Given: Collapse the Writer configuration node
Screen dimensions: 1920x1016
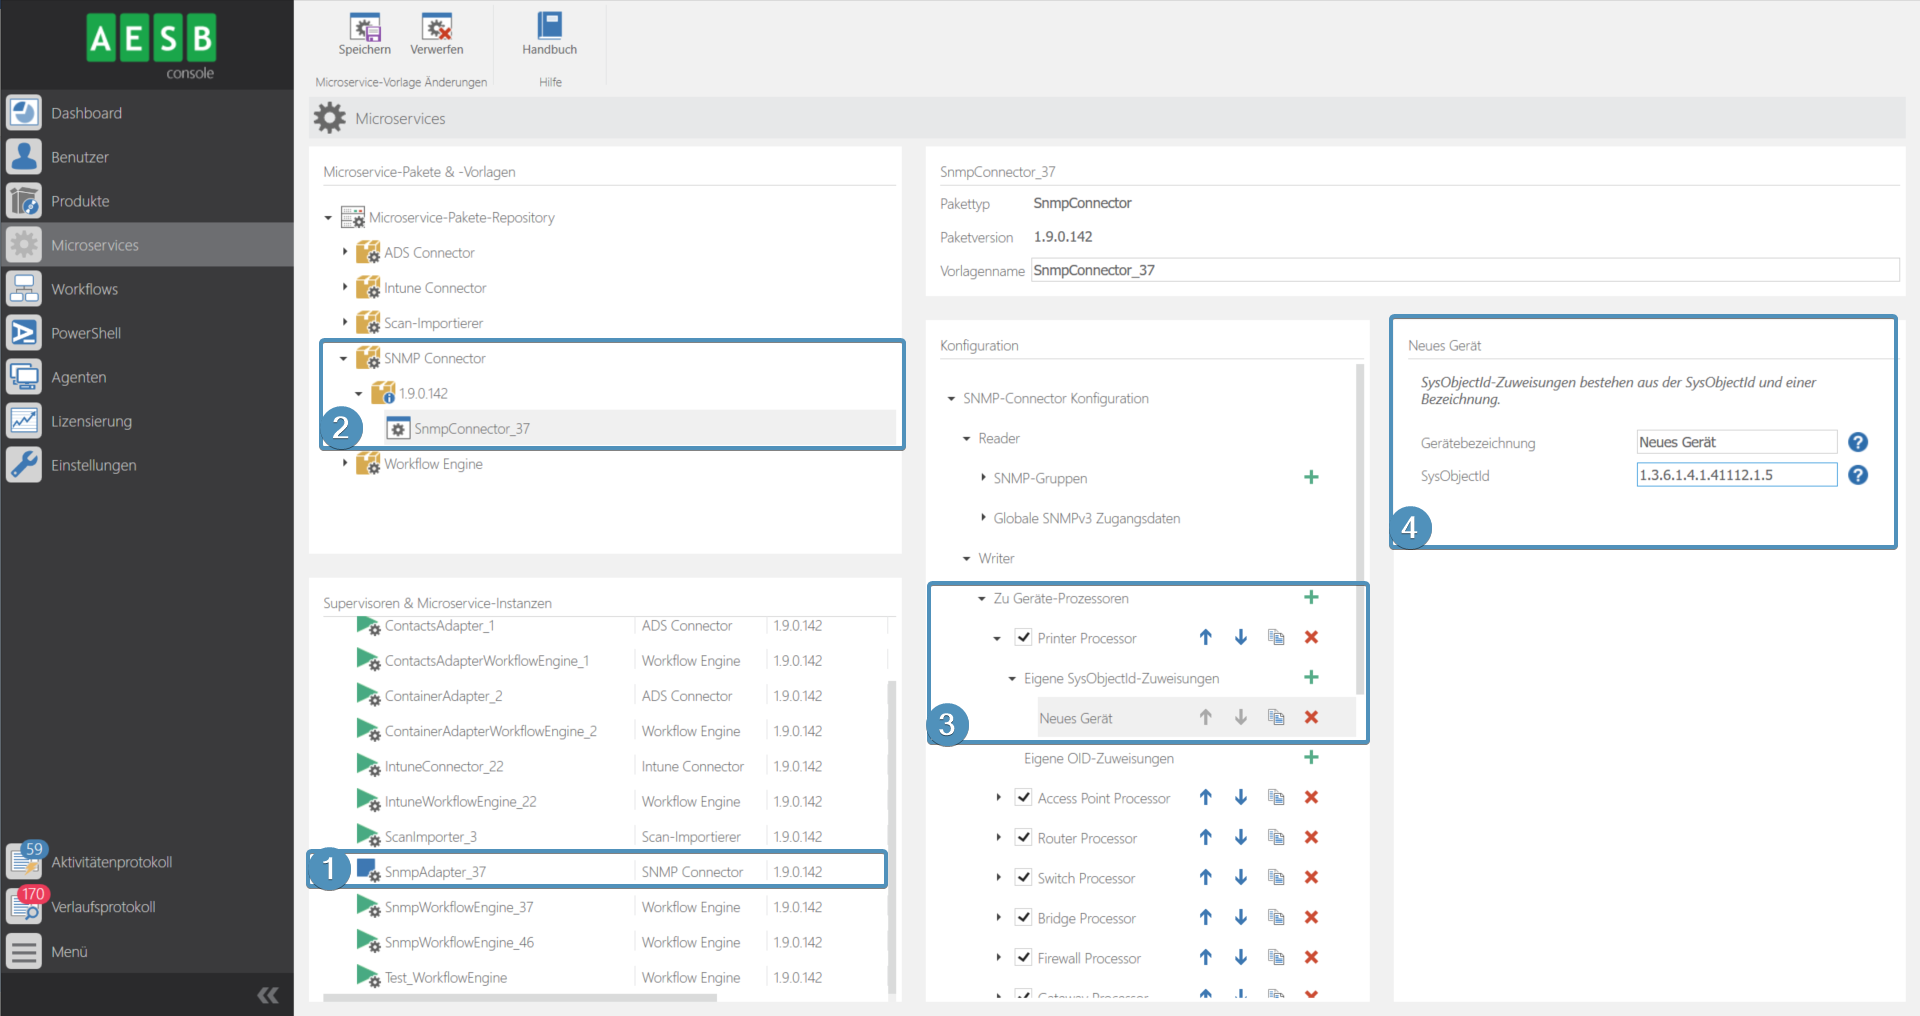Looking at the screenshot, I should (x=967, y=558).
